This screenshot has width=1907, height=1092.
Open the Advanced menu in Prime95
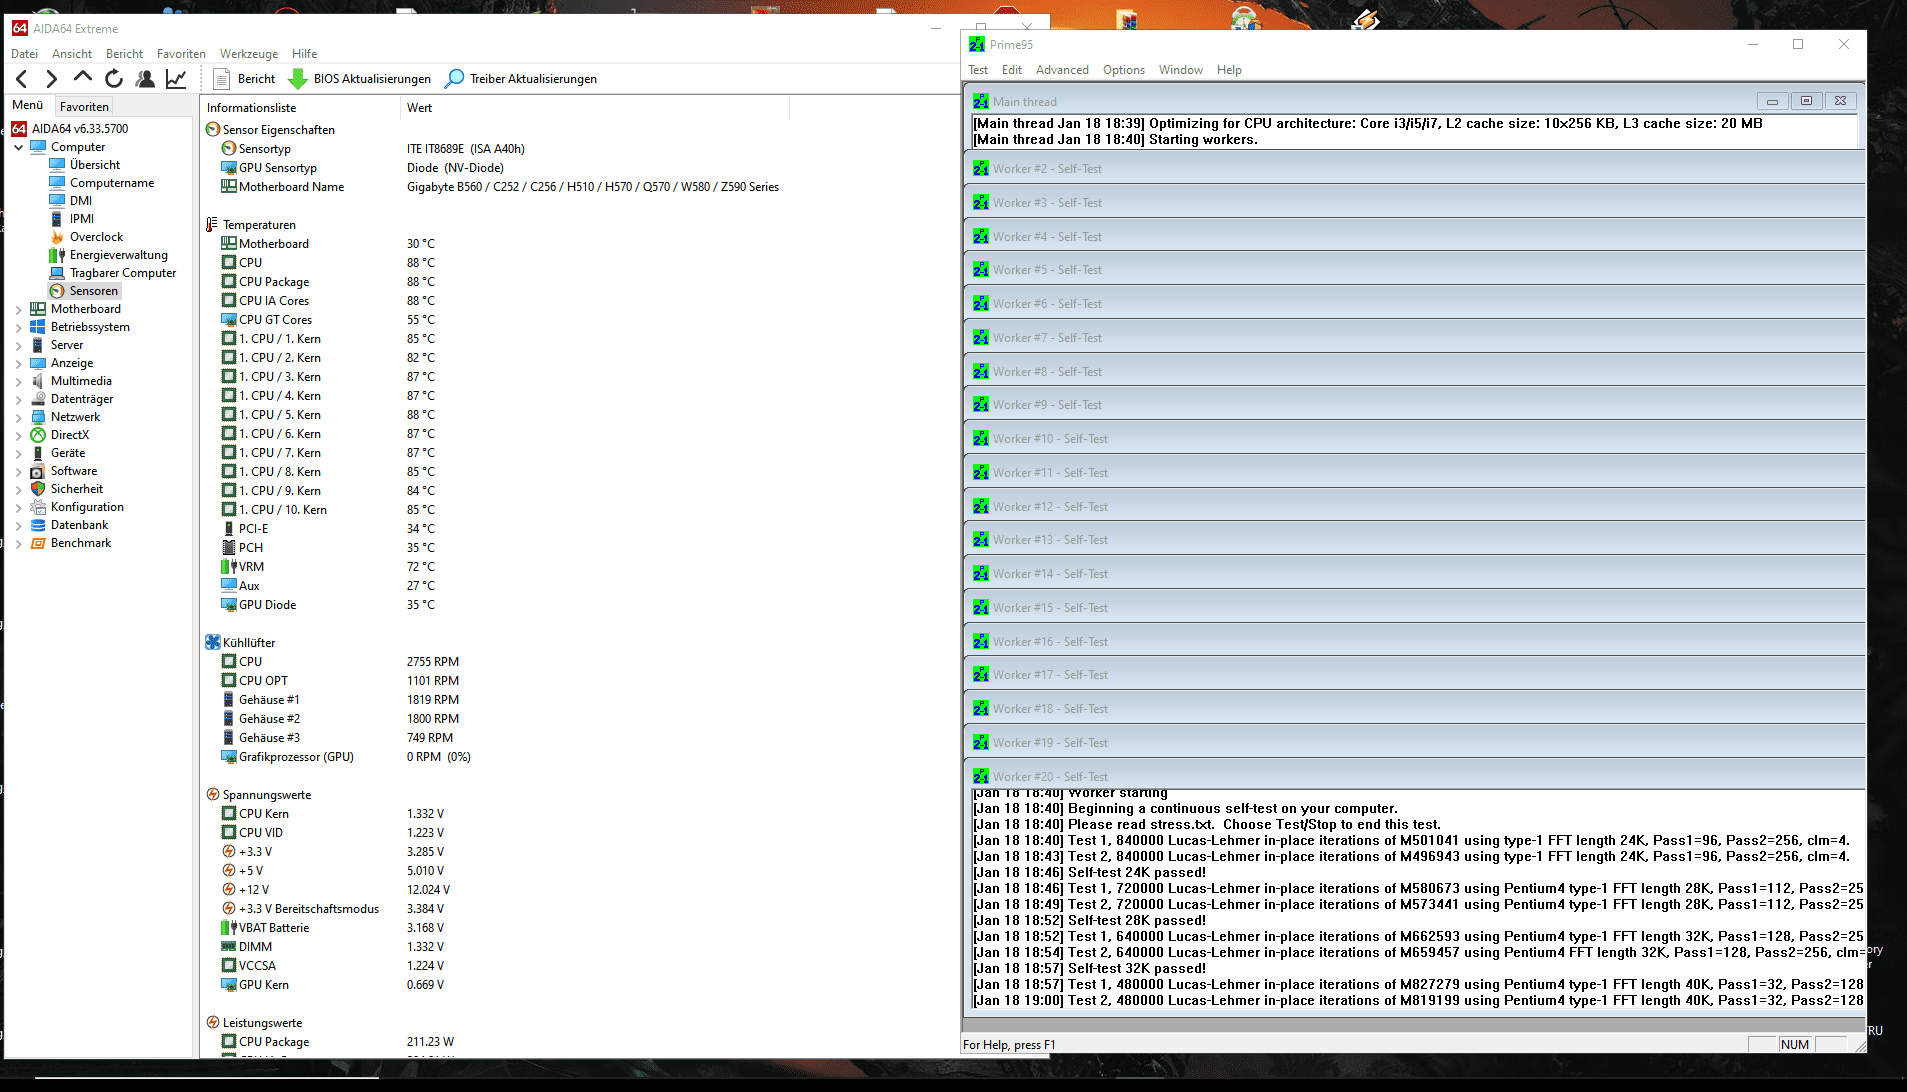click(x=1062, y=70)
